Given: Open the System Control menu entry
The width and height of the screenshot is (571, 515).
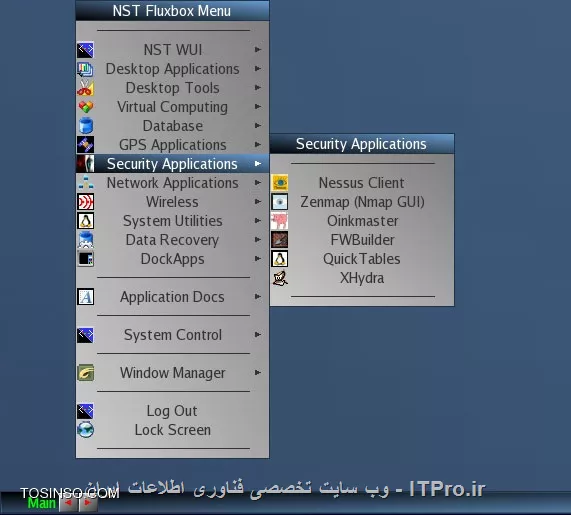Looking at the screenshot, I should (x=173, y=335).
